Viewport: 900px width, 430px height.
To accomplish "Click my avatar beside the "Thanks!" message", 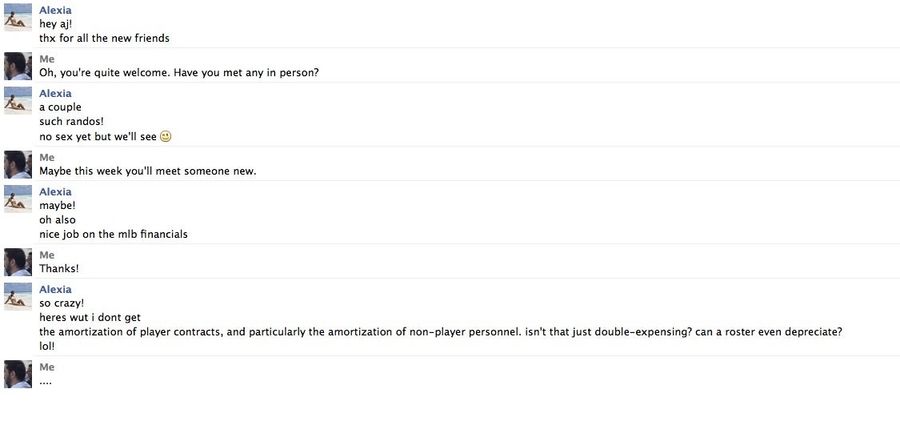I will (x=18, y=262).
